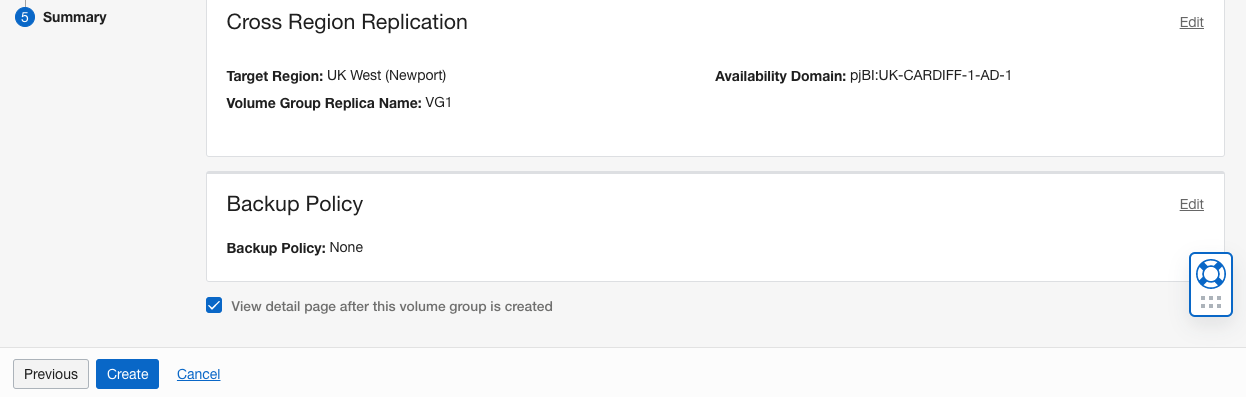This screenshot has height=397, width=1246.
Task: Select the availability domain 'pjBI:UK-CARDIFF-1-AD-1'
Action: pyautogui.click(x=931, y=75)
